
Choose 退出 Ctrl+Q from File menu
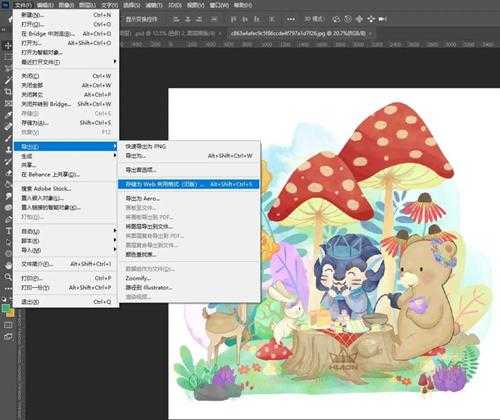click(66, 301)
